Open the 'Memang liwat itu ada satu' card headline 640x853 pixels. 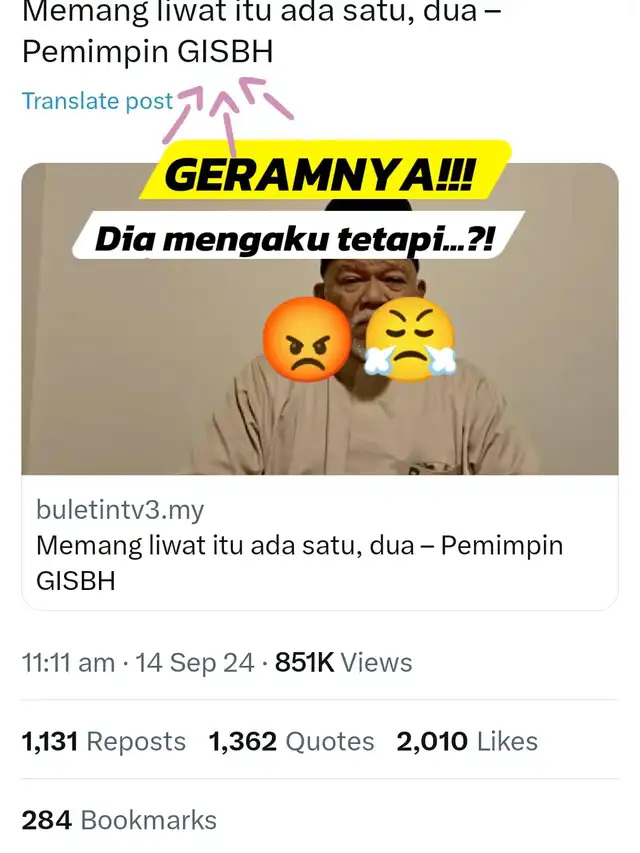point(299,563)
